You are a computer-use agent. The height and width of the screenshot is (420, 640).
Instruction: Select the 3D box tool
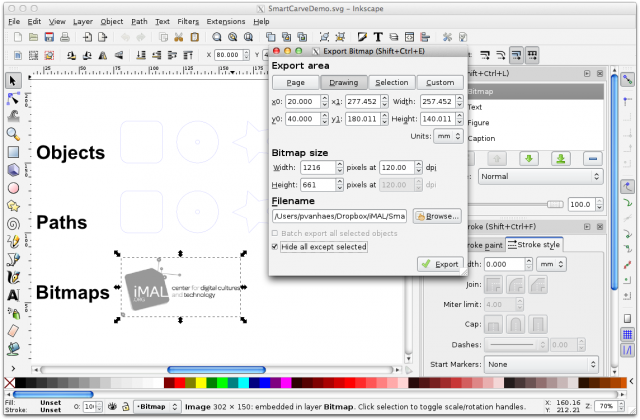13,170
